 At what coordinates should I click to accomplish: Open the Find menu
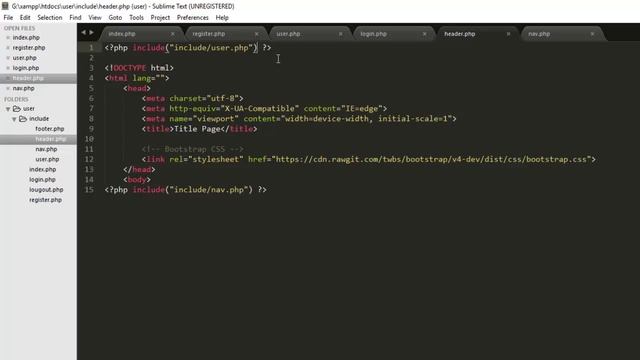tap(75, 18)
